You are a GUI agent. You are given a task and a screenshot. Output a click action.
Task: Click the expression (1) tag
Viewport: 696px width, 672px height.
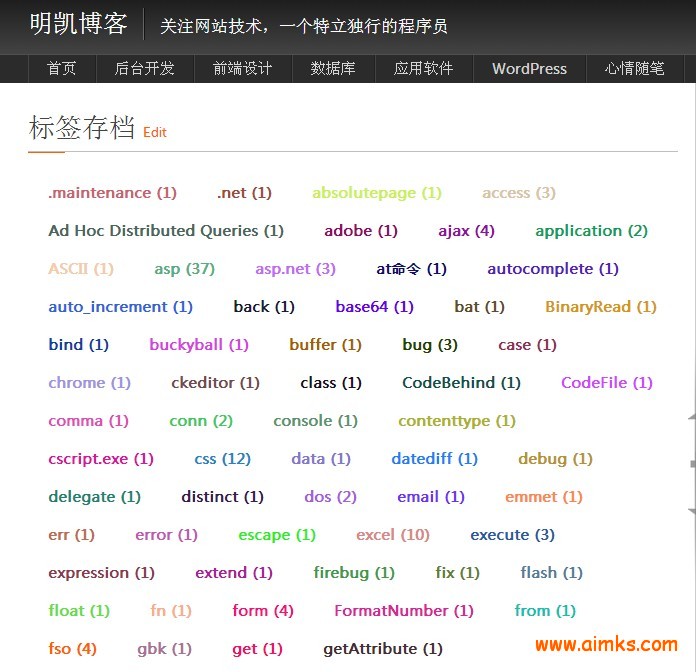pyautogui.click(x=102, y=573)
